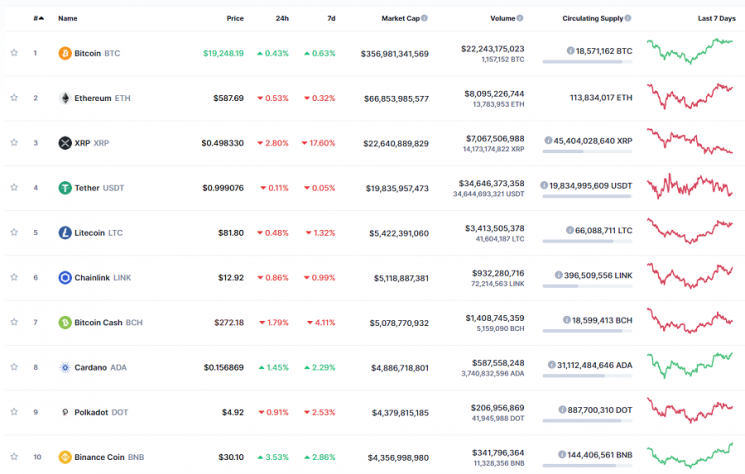Sort by the 7d change column
Image resolution: width=745 pixels, height=474 pixels.
331,18
